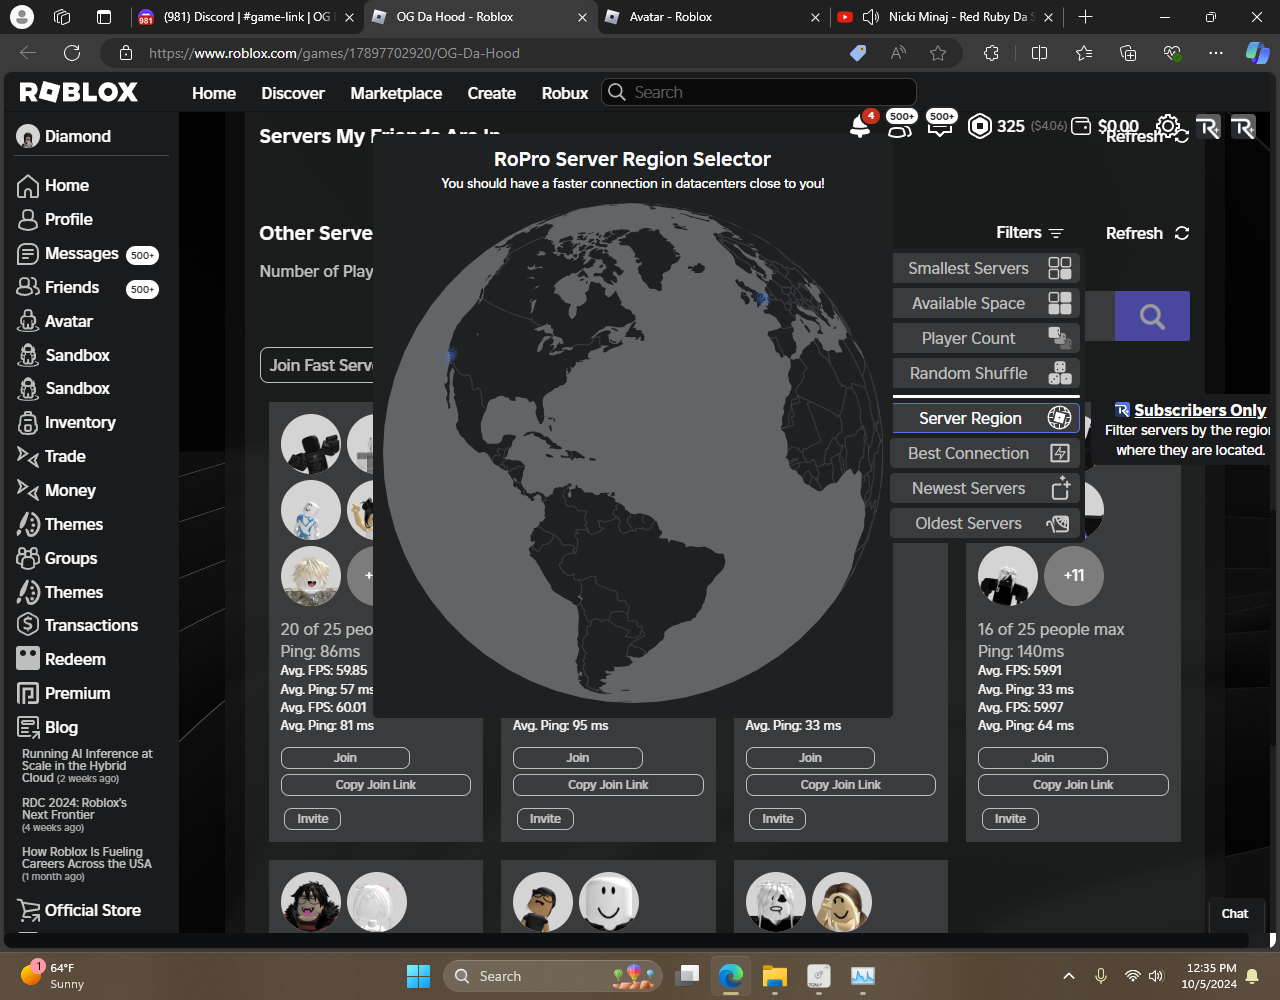
Task: Open Money in the sidebar
Action: tap(57, 490)
